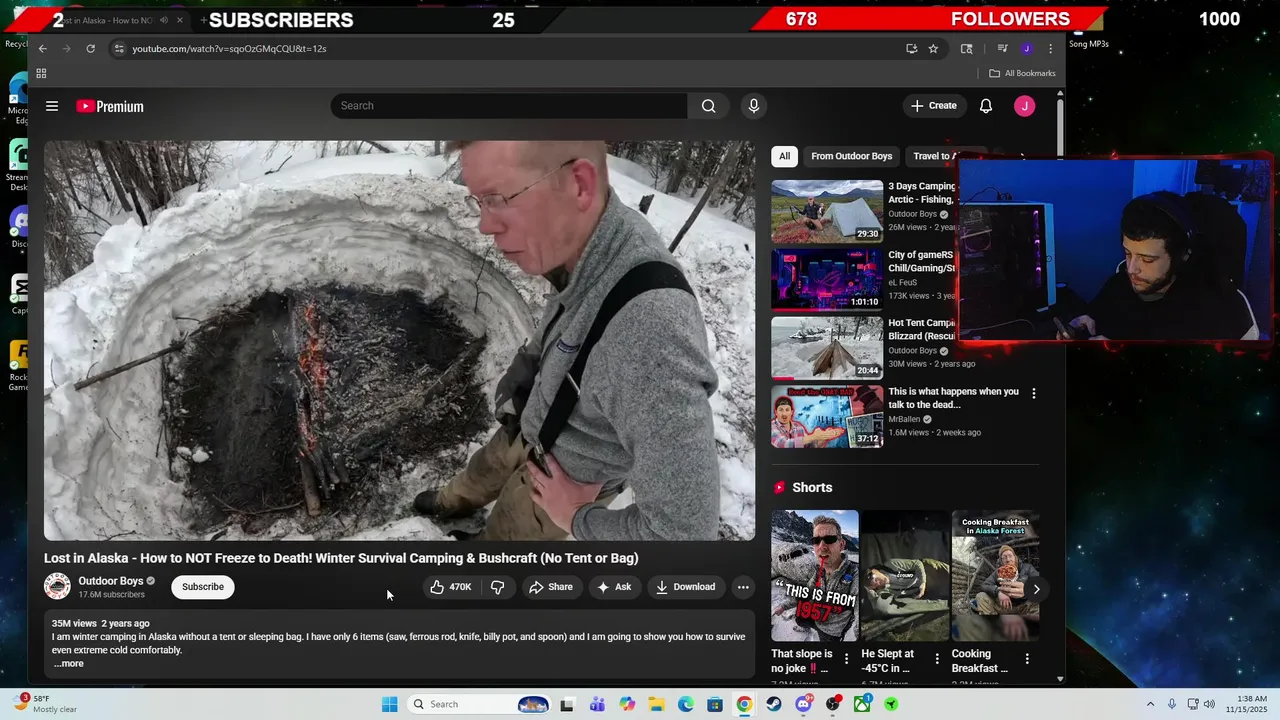Mute the tab via its speaker icon
The image size is (1280, 720).
(164, 20)
